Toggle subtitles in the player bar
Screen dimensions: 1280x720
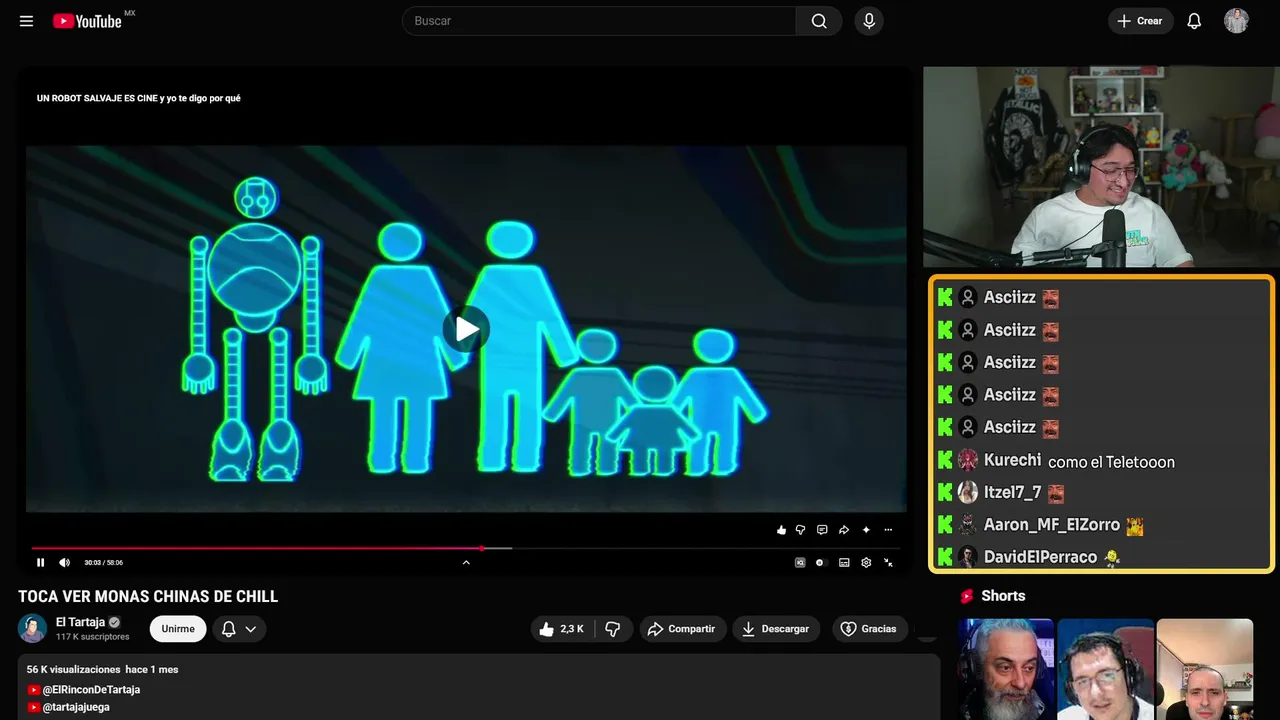click(x=844, y=562)
